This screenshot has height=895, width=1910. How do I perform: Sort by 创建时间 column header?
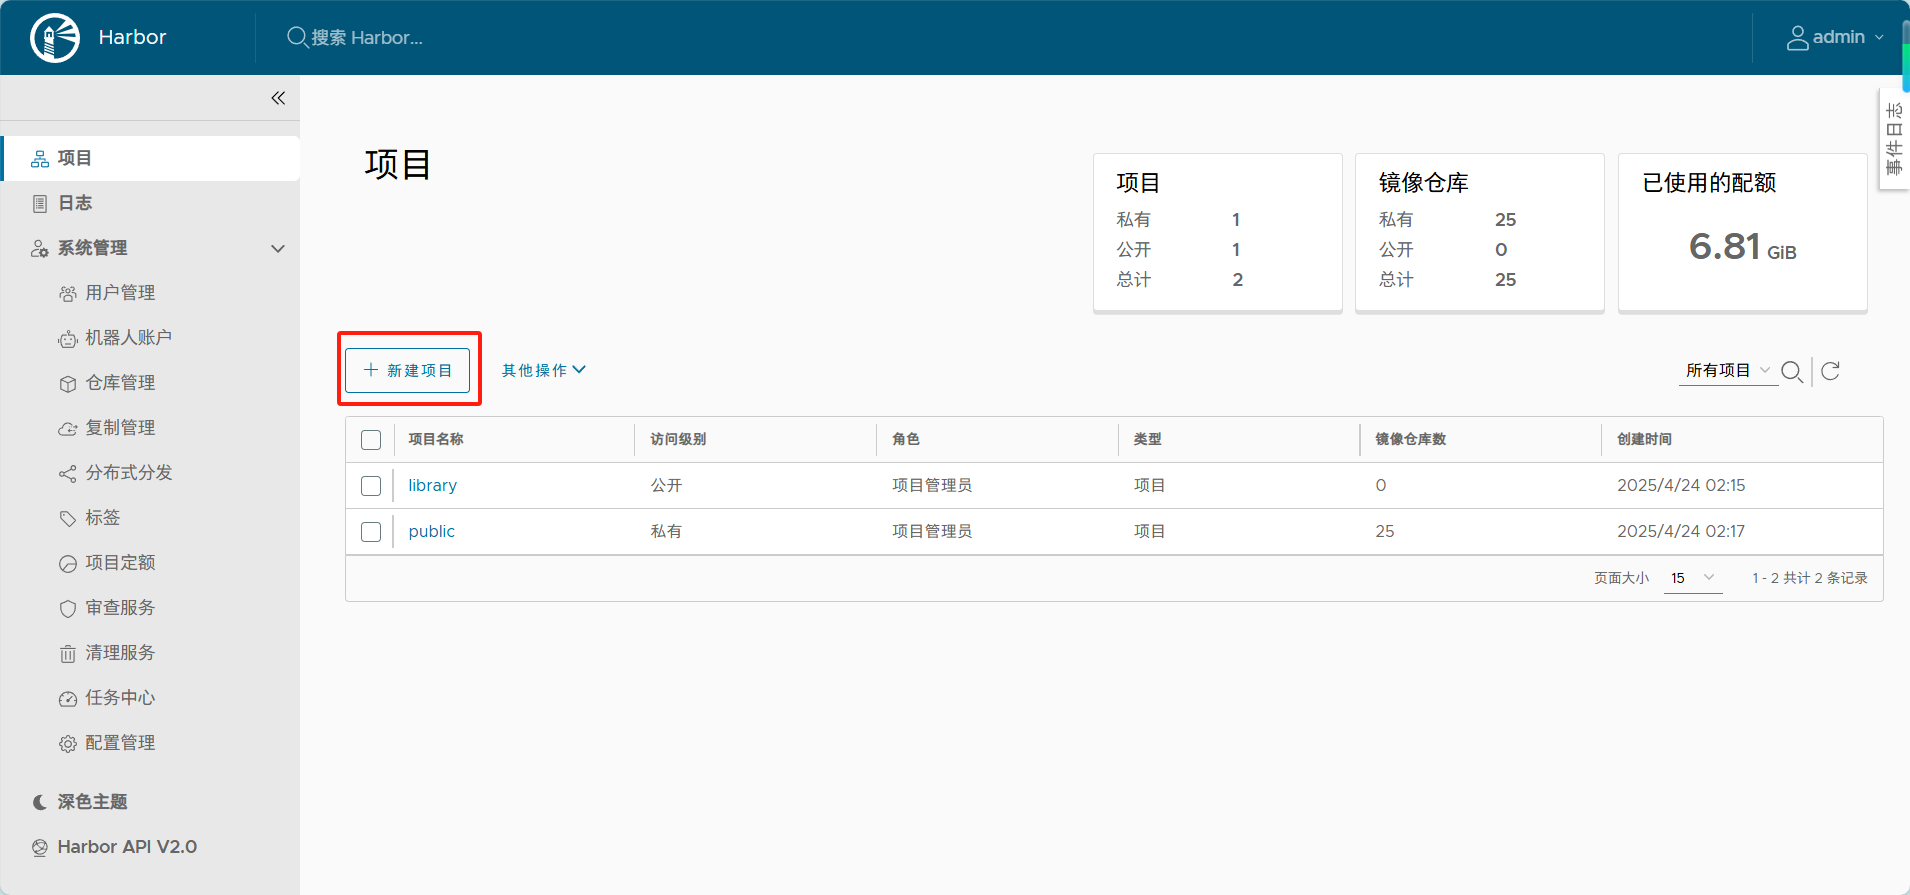click(x=1645, y=439)
